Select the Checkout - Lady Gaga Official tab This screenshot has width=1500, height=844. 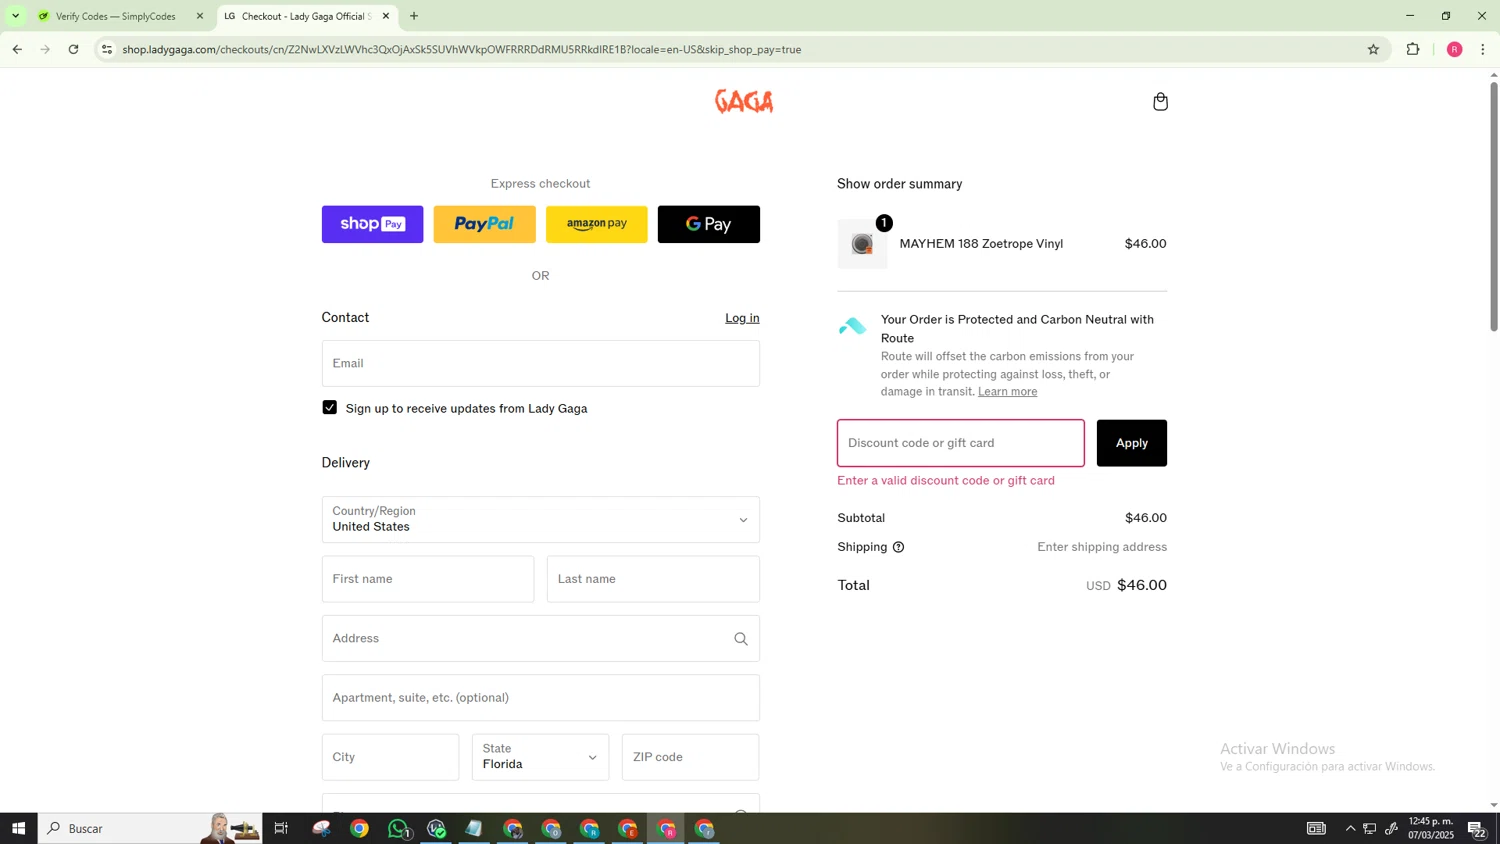pos(305,16)
